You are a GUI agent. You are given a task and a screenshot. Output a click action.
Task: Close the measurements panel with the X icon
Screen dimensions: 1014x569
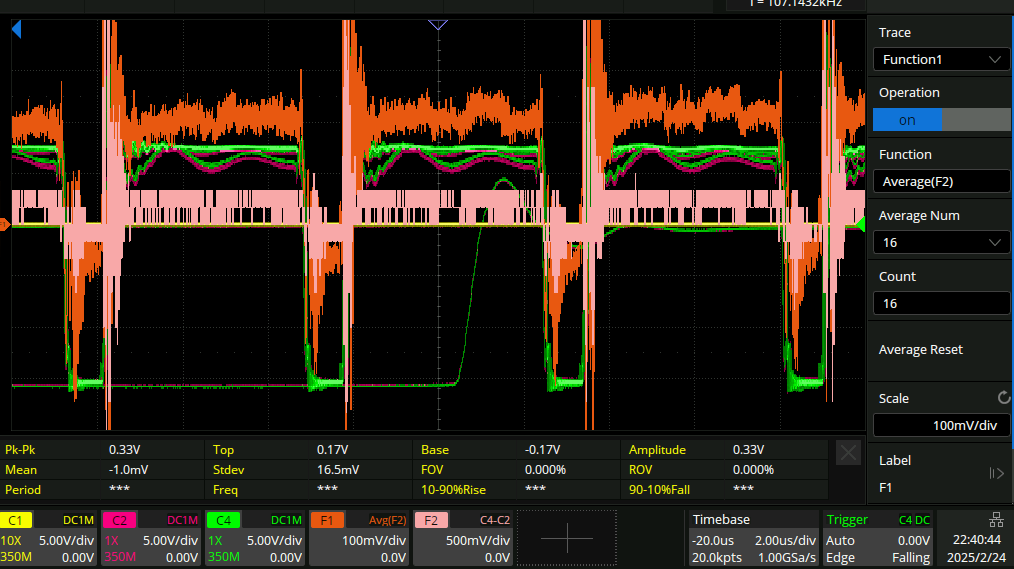(848, 453)
